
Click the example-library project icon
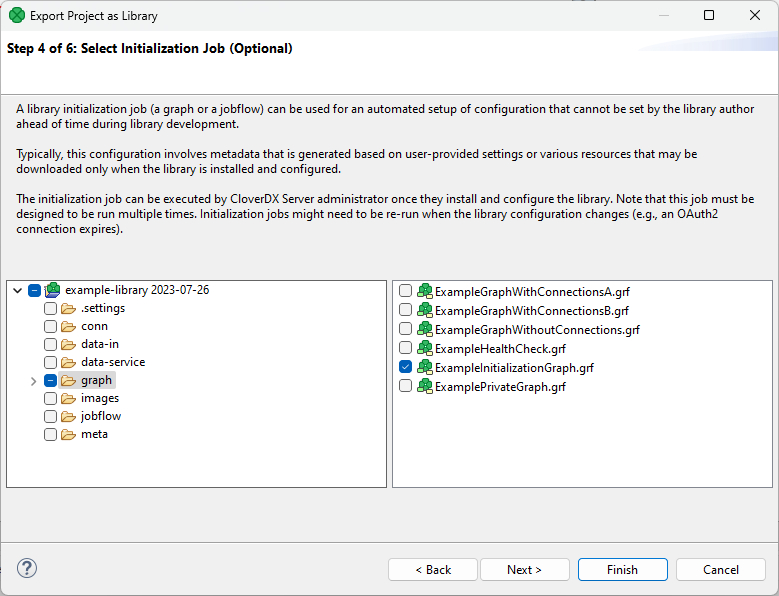pyautogui.click(x=53, y=290)
